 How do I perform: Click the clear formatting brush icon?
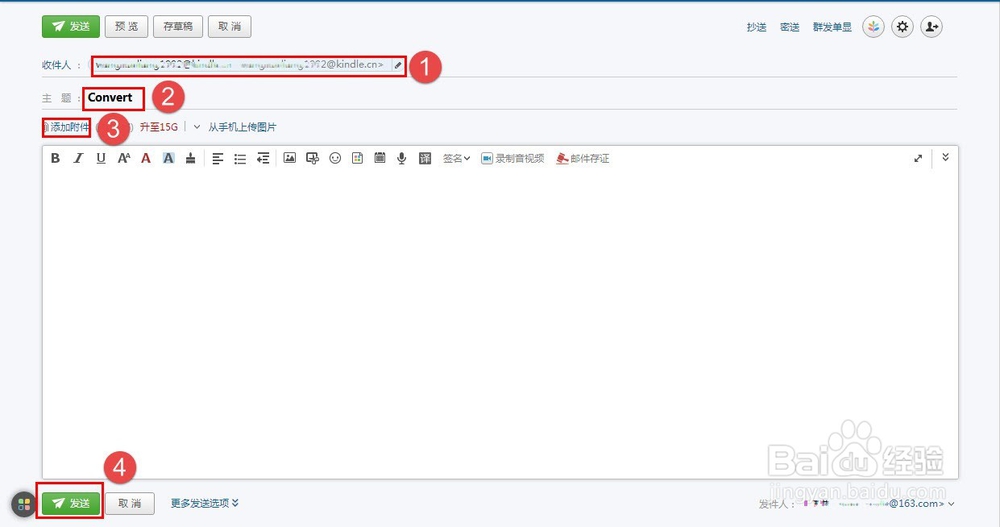click(190, 158)
